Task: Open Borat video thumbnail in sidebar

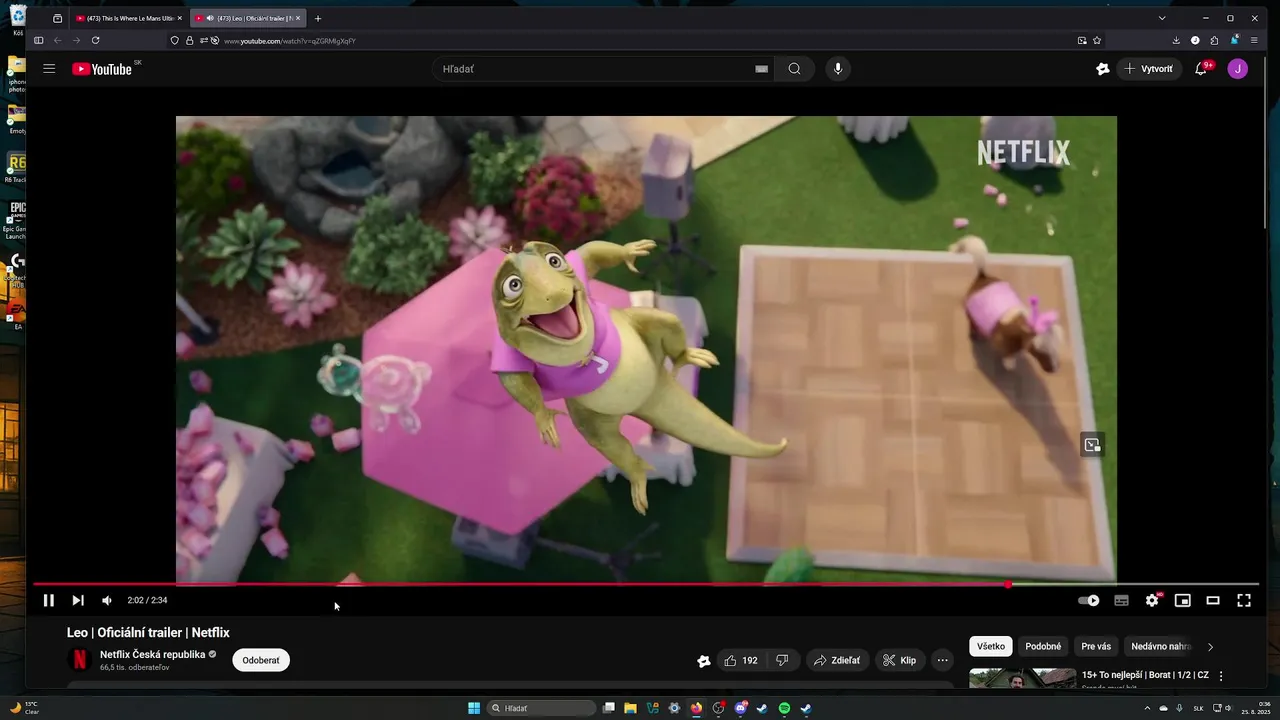Action: tap(1022, 679)
